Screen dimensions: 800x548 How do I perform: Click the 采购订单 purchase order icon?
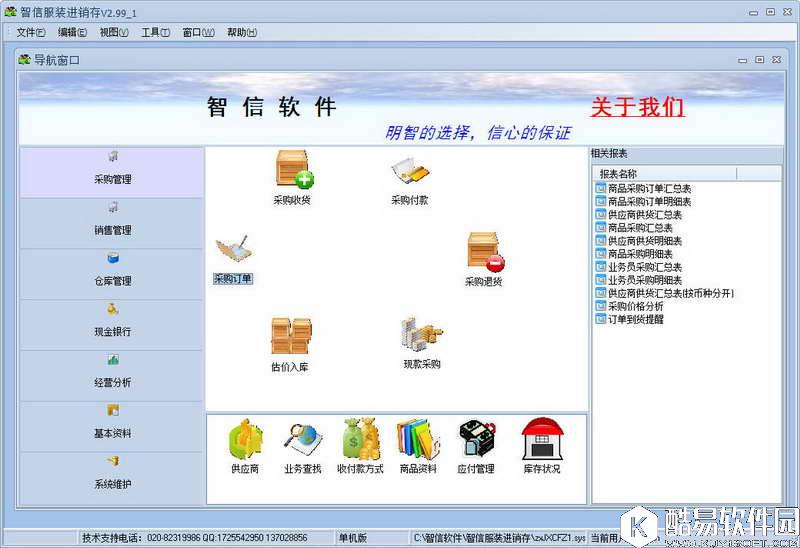(x=233, y=249)
